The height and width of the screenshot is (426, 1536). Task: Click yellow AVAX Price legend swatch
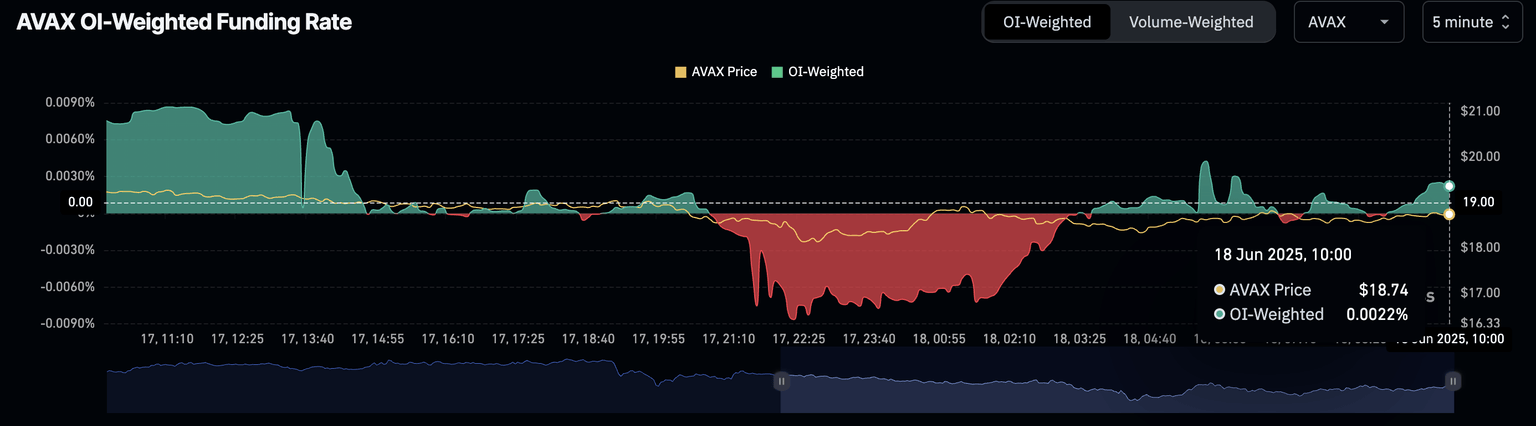(681, 72)
